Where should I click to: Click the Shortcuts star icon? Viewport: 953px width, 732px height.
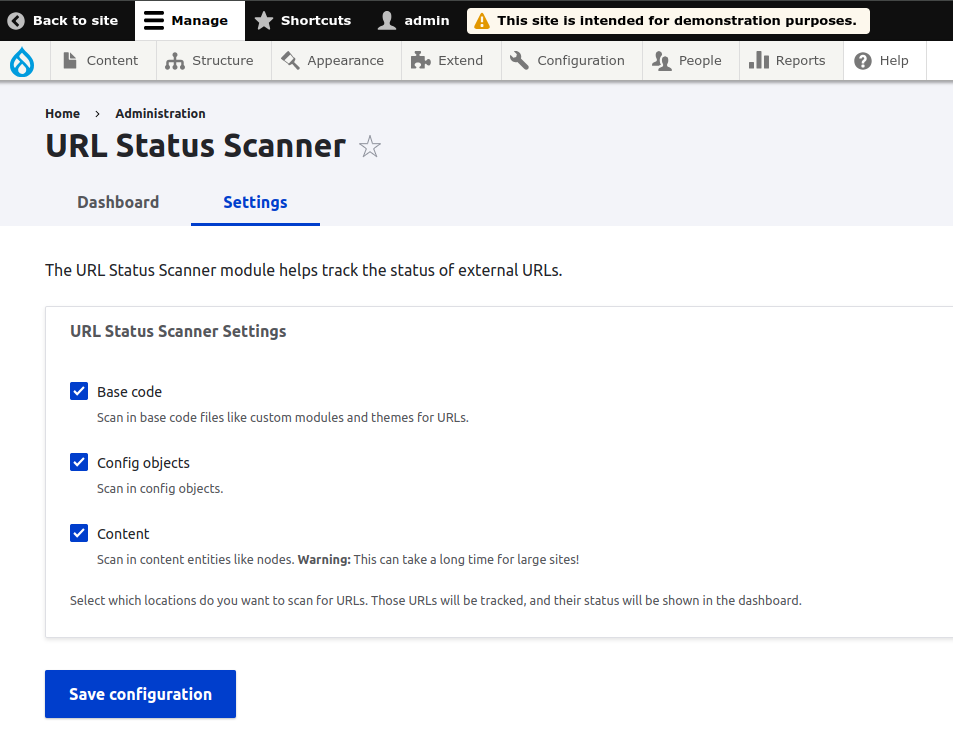tap(263, 20)
